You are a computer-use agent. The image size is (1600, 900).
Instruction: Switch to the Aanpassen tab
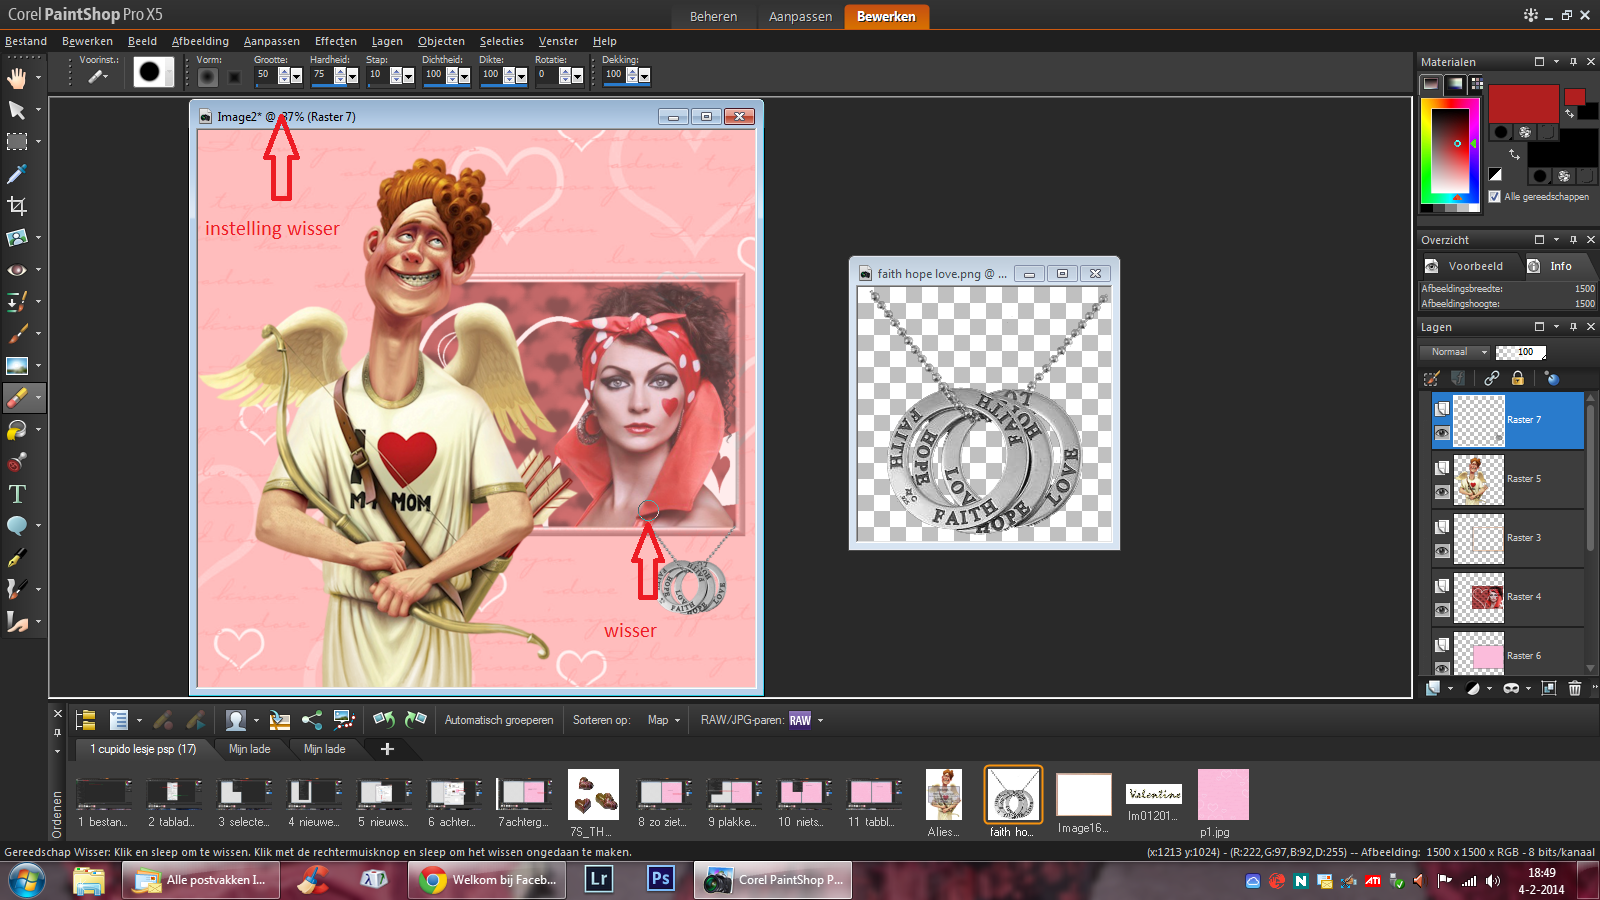800,17
